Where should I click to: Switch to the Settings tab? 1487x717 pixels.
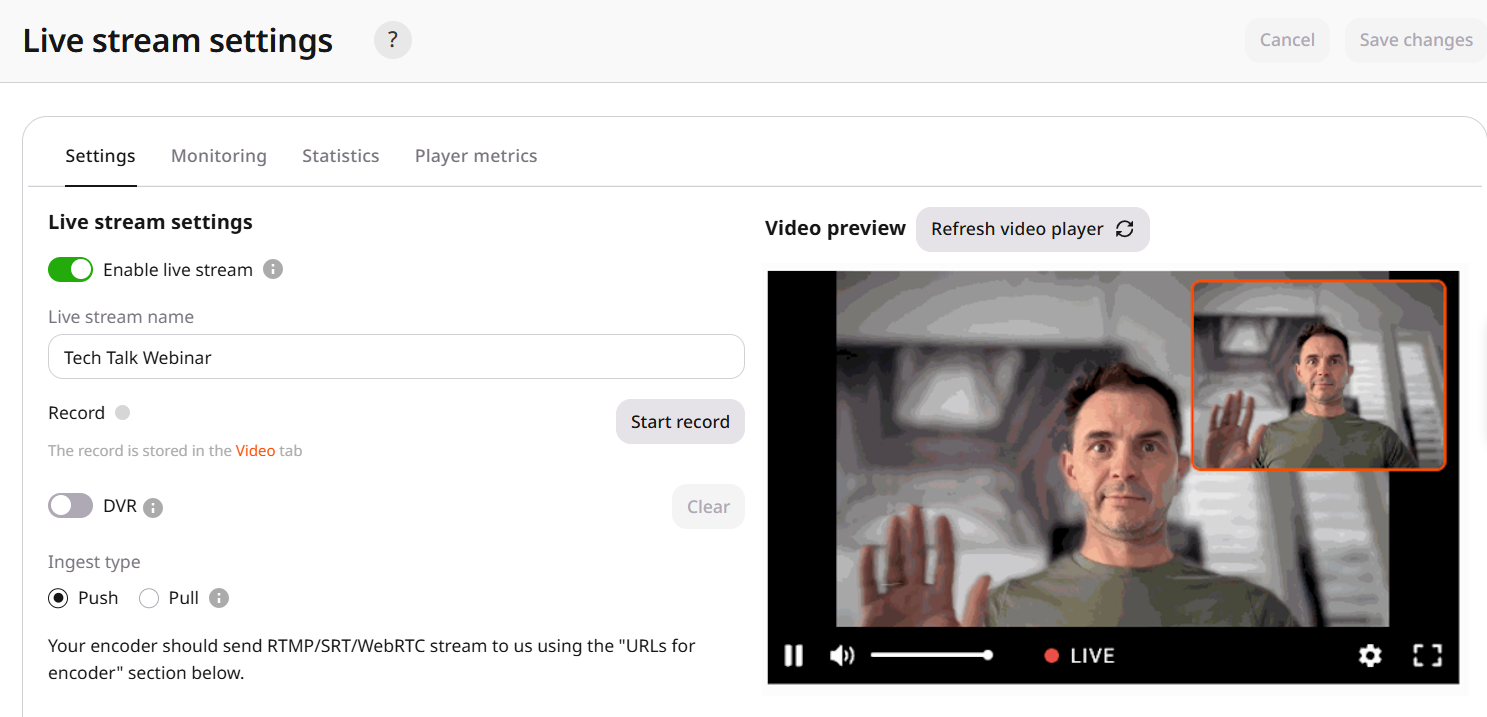(100, 156)
